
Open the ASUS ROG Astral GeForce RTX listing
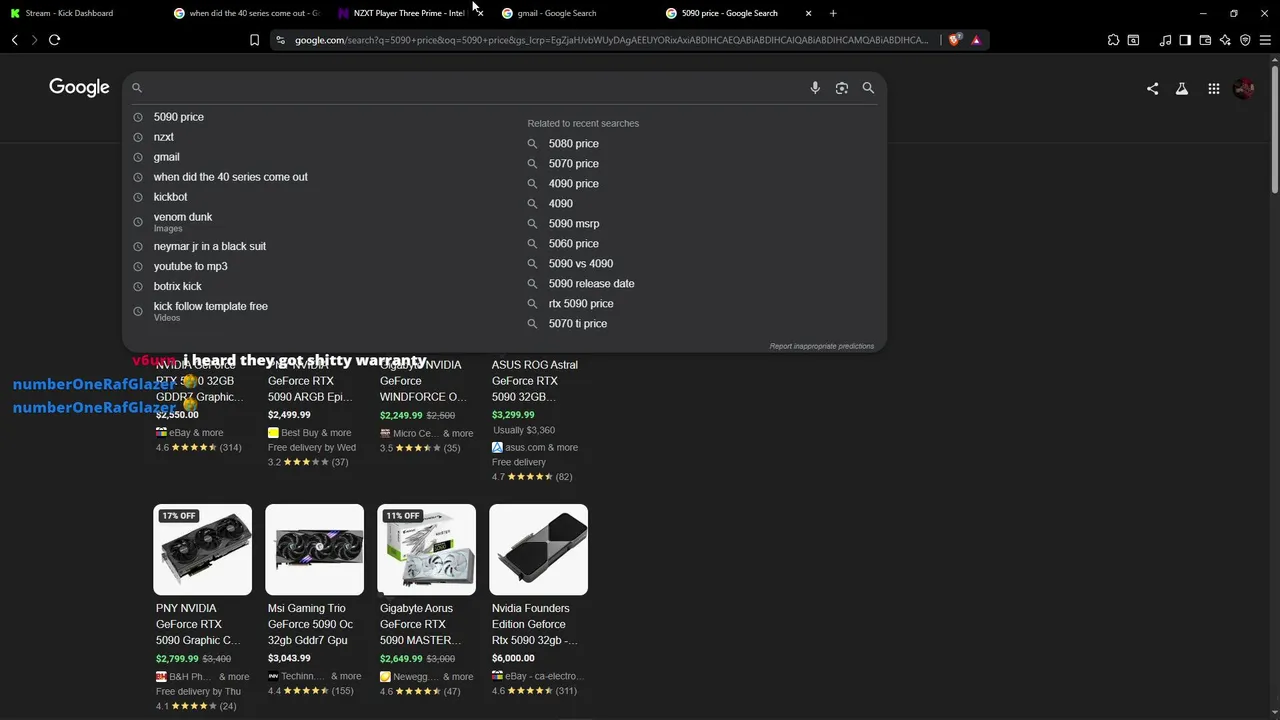[x=534, y=381]
